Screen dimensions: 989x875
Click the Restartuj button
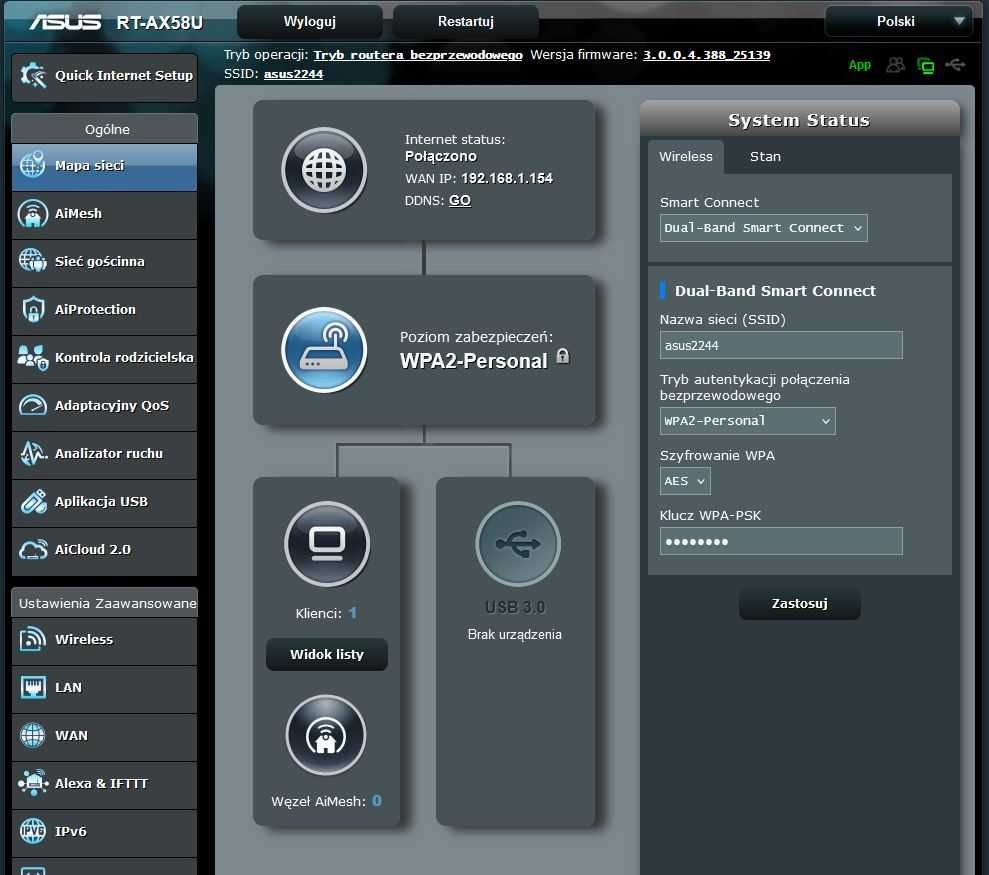(465, 21)
